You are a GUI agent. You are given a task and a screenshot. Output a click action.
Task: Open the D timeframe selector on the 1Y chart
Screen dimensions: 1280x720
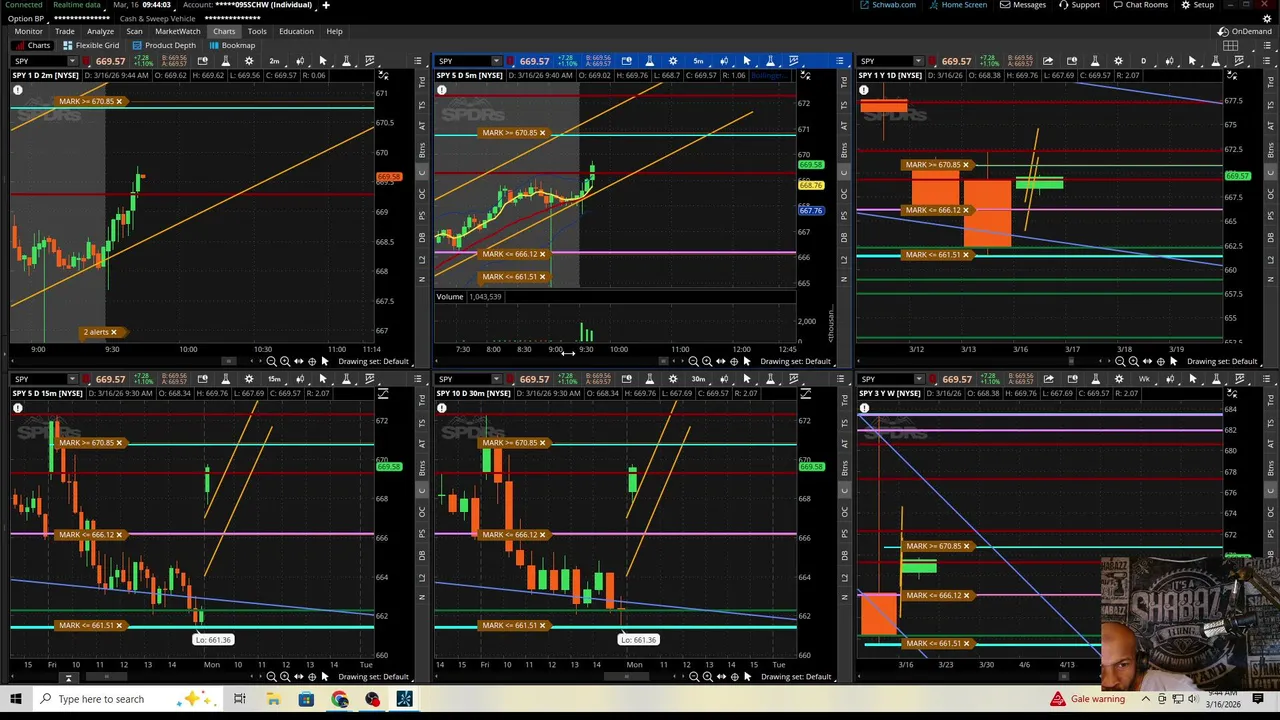click(1143, 61)
